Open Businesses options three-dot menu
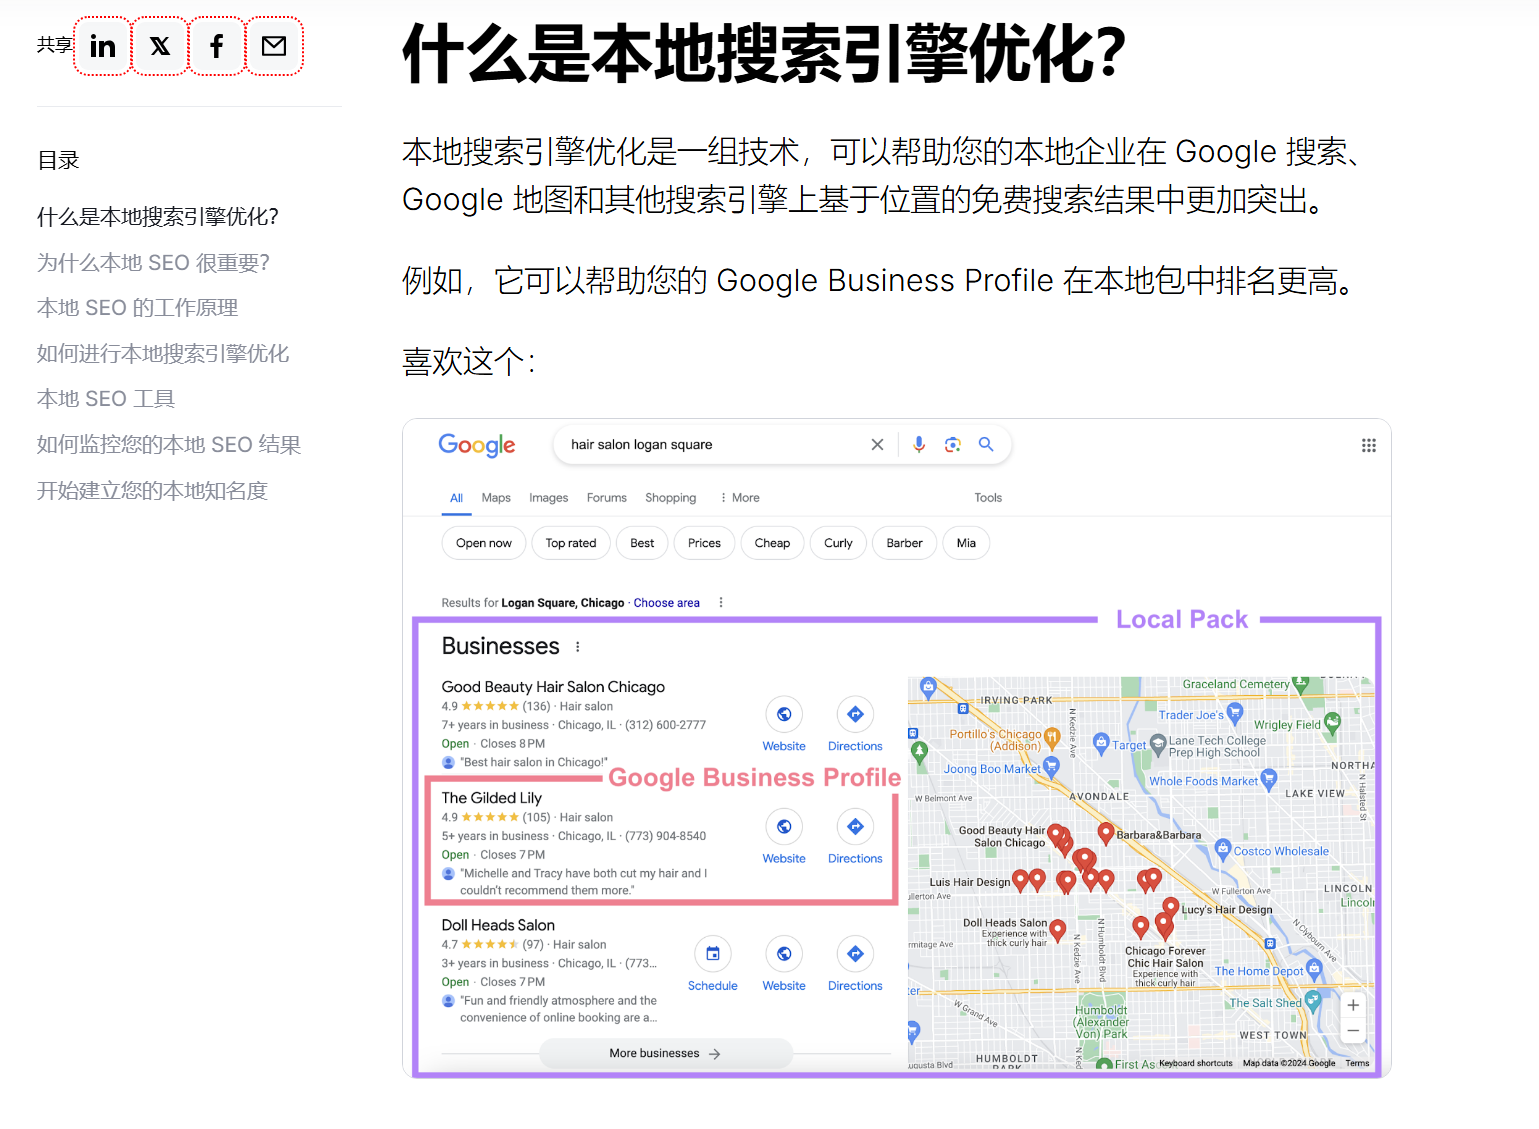This screenshot has height=1129, width=1539. (577, 647)
